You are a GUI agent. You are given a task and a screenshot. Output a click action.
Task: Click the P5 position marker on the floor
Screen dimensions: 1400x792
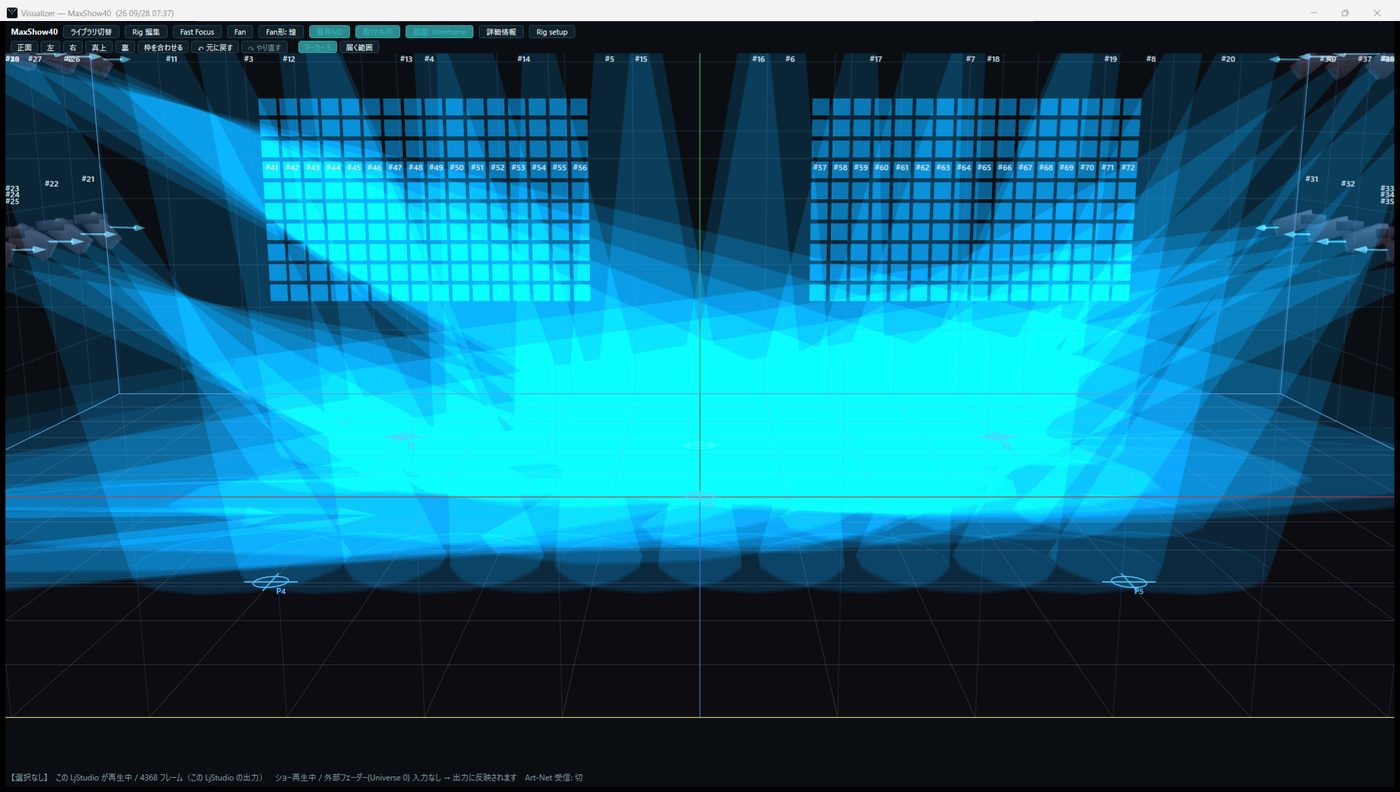coord(1127,582)
